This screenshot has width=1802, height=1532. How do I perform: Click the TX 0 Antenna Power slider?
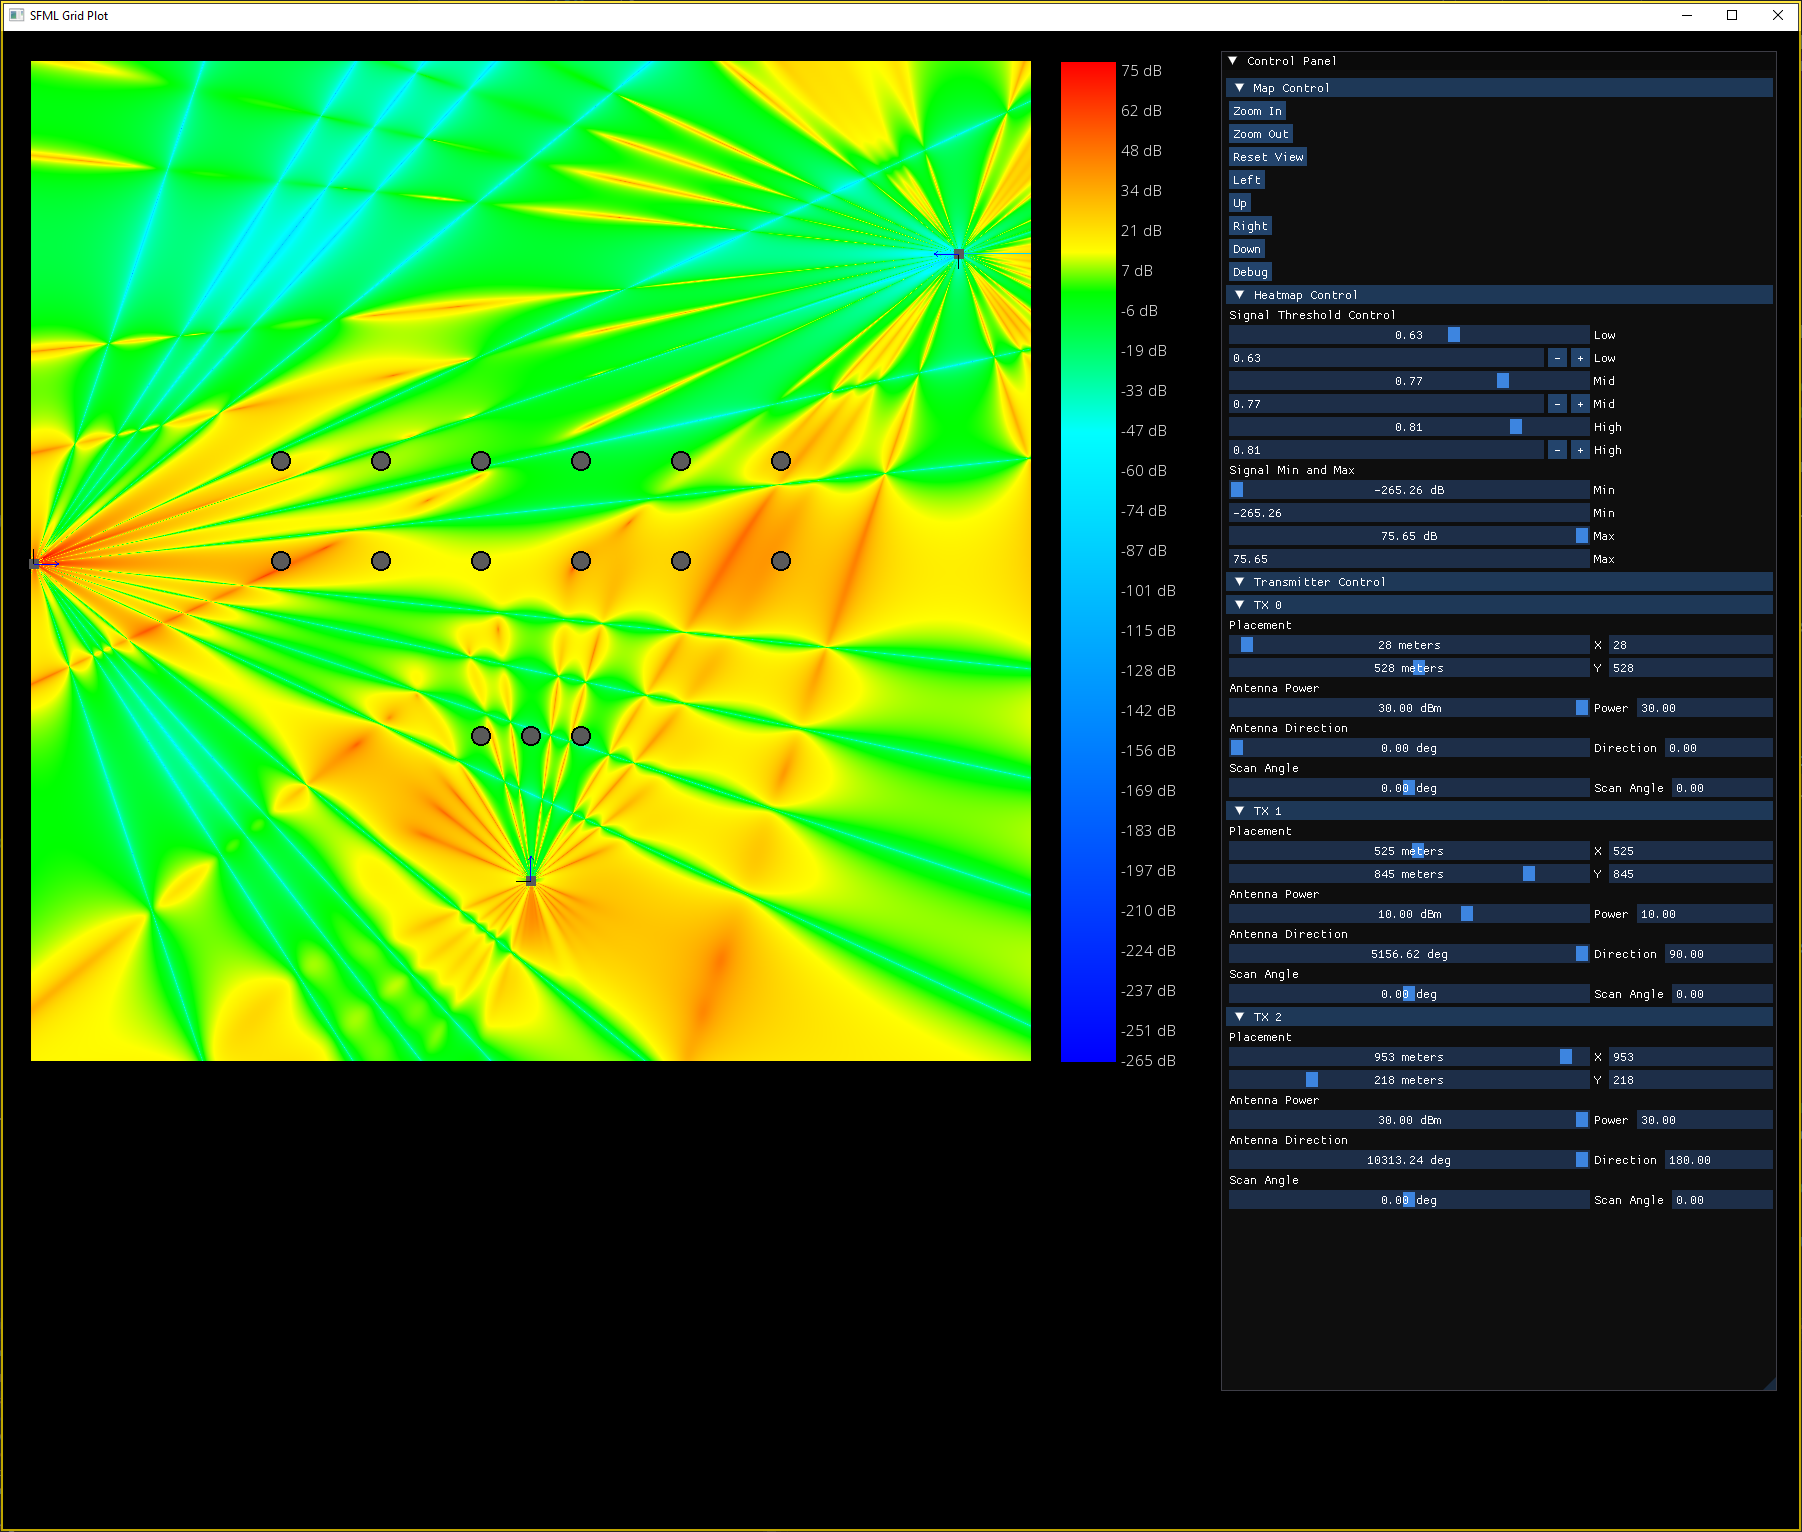1408,708
